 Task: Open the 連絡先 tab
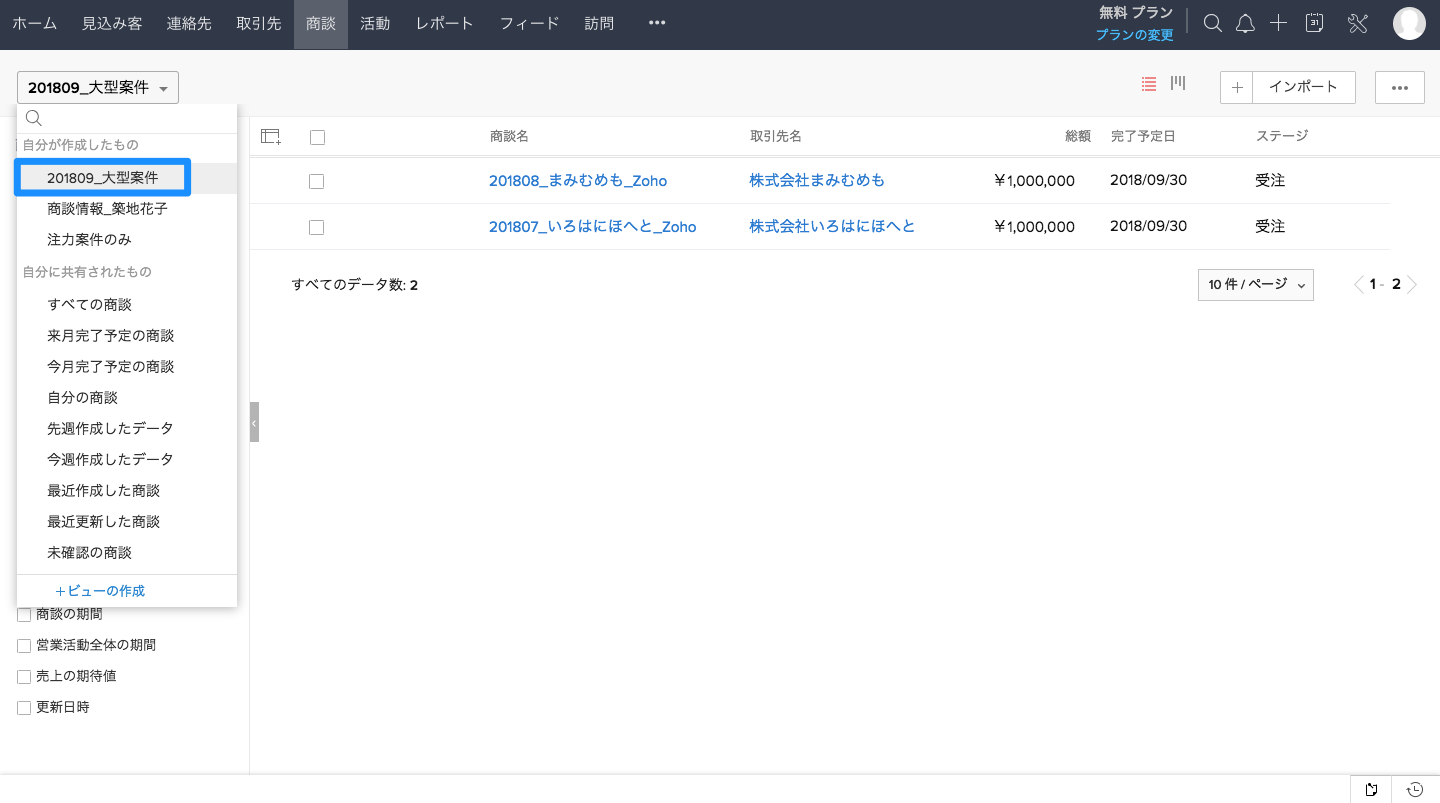[189, 24]
